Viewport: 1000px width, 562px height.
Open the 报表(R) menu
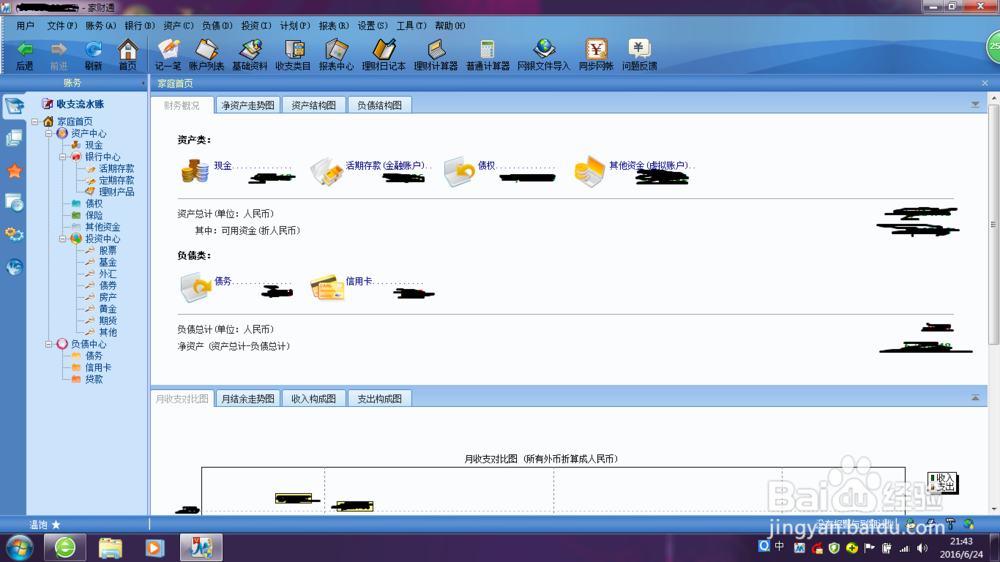[x=334, y=26]
